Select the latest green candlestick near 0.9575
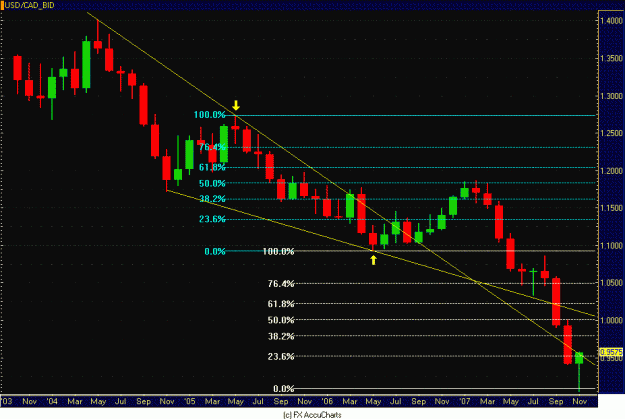This screenshot has height=419, width=625. pyautogui.click(x=579, y=358)
